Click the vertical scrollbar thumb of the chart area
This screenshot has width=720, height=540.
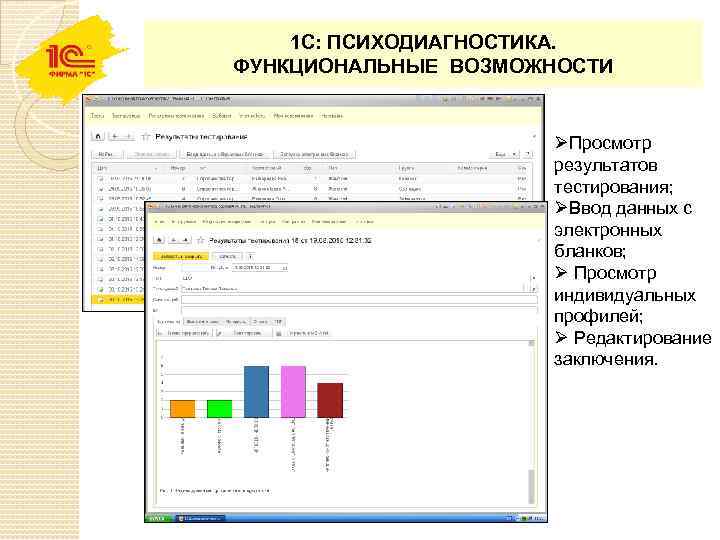[532, 486]
